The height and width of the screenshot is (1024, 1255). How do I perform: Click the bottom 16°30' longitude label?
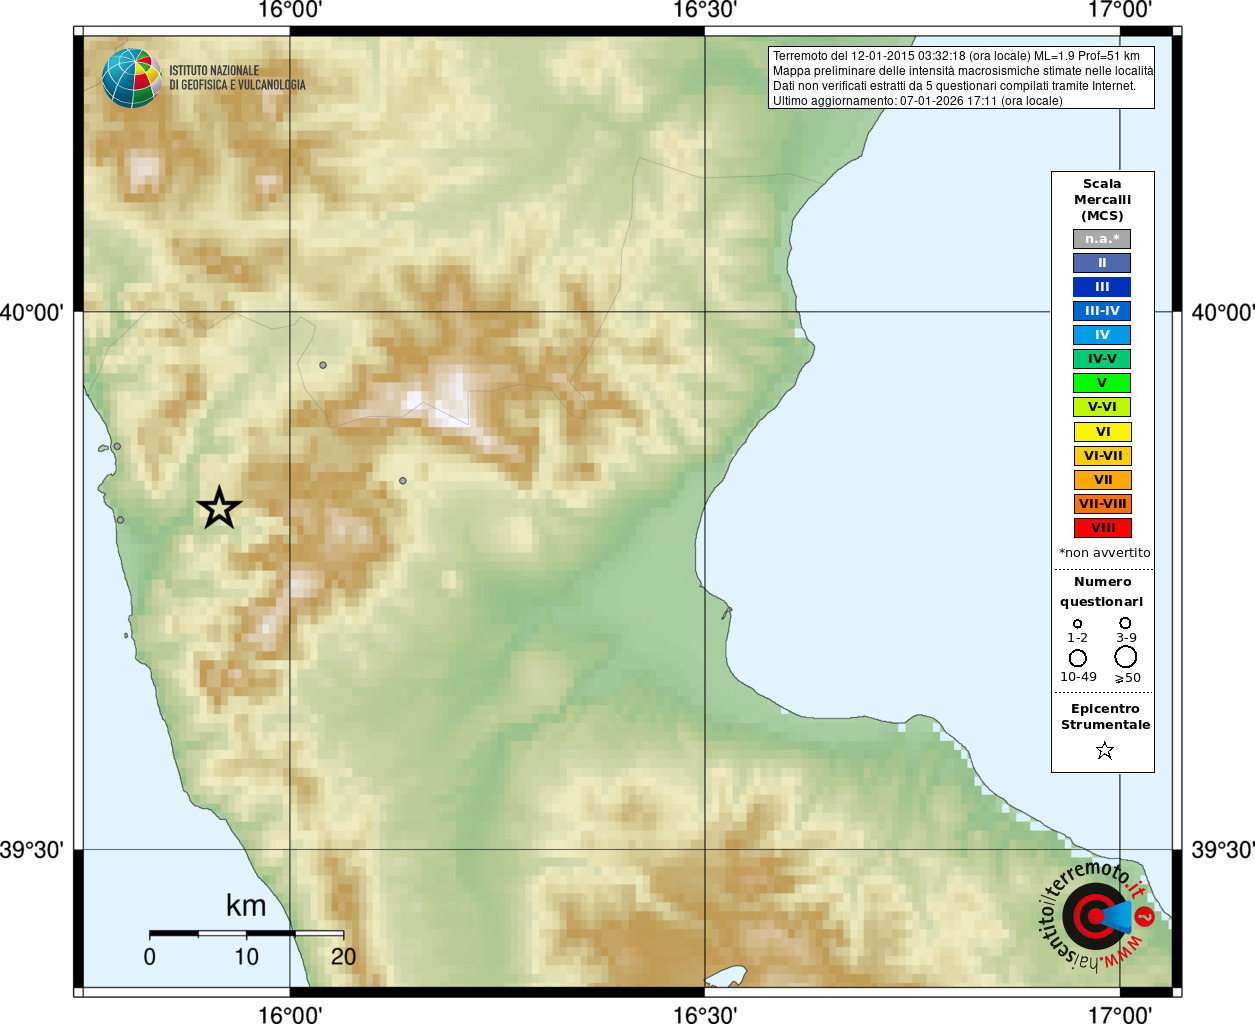click(704, 1015)
